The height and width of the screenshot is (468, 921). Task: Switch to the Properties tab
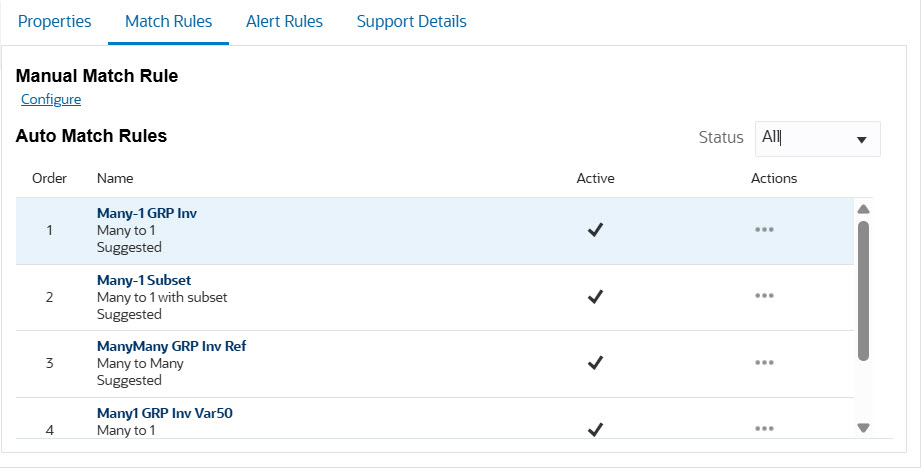[x=55, y=21]
